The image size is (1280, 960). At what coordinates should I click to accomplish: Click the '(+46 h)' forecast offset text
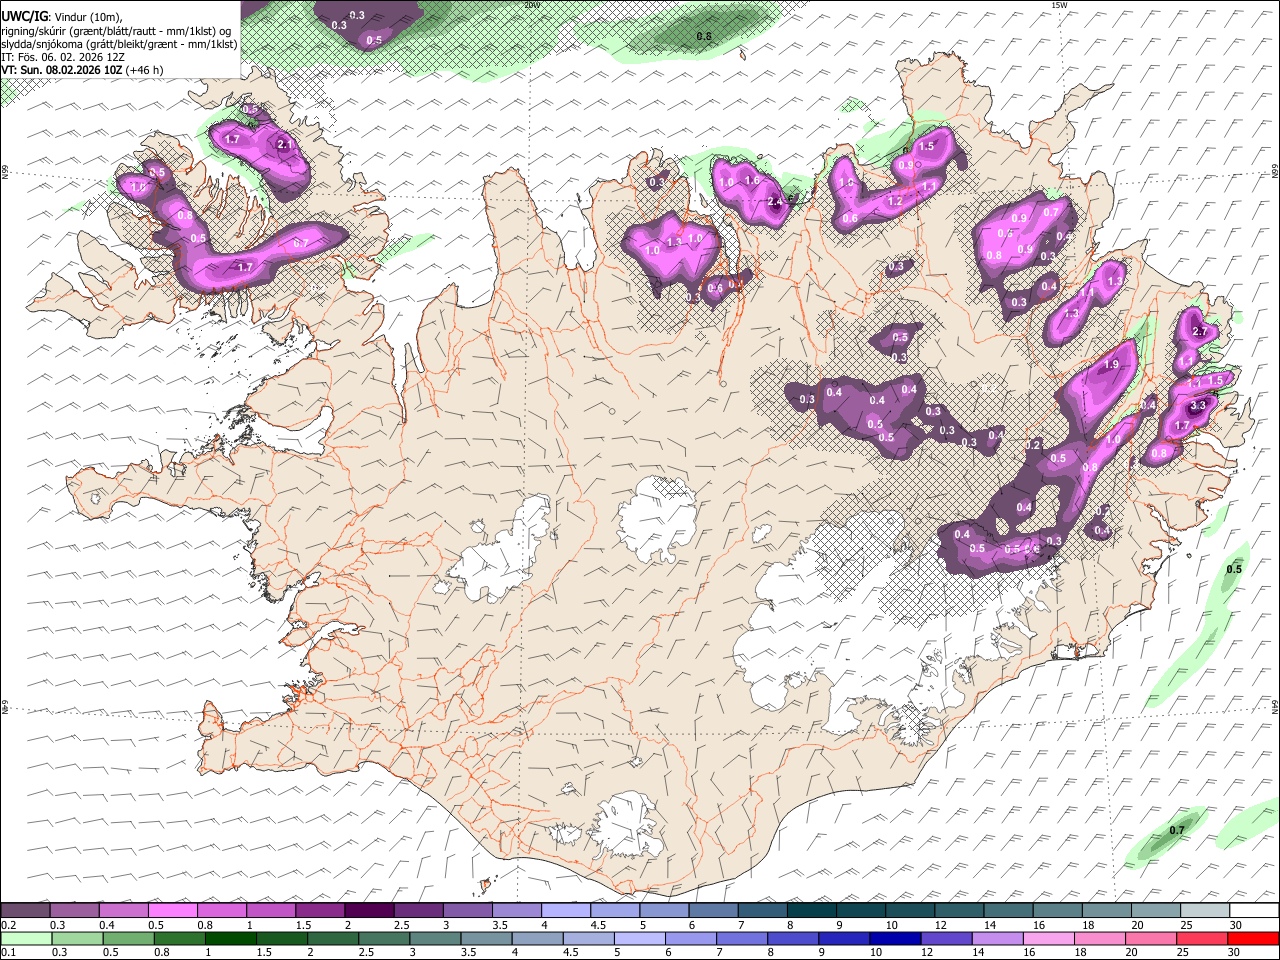pyautogui.click(x=146, y=70)
